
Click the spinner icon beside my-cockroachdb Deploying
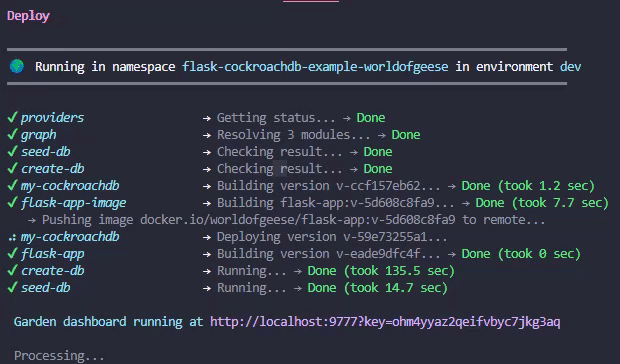click(x=12, y=237)
